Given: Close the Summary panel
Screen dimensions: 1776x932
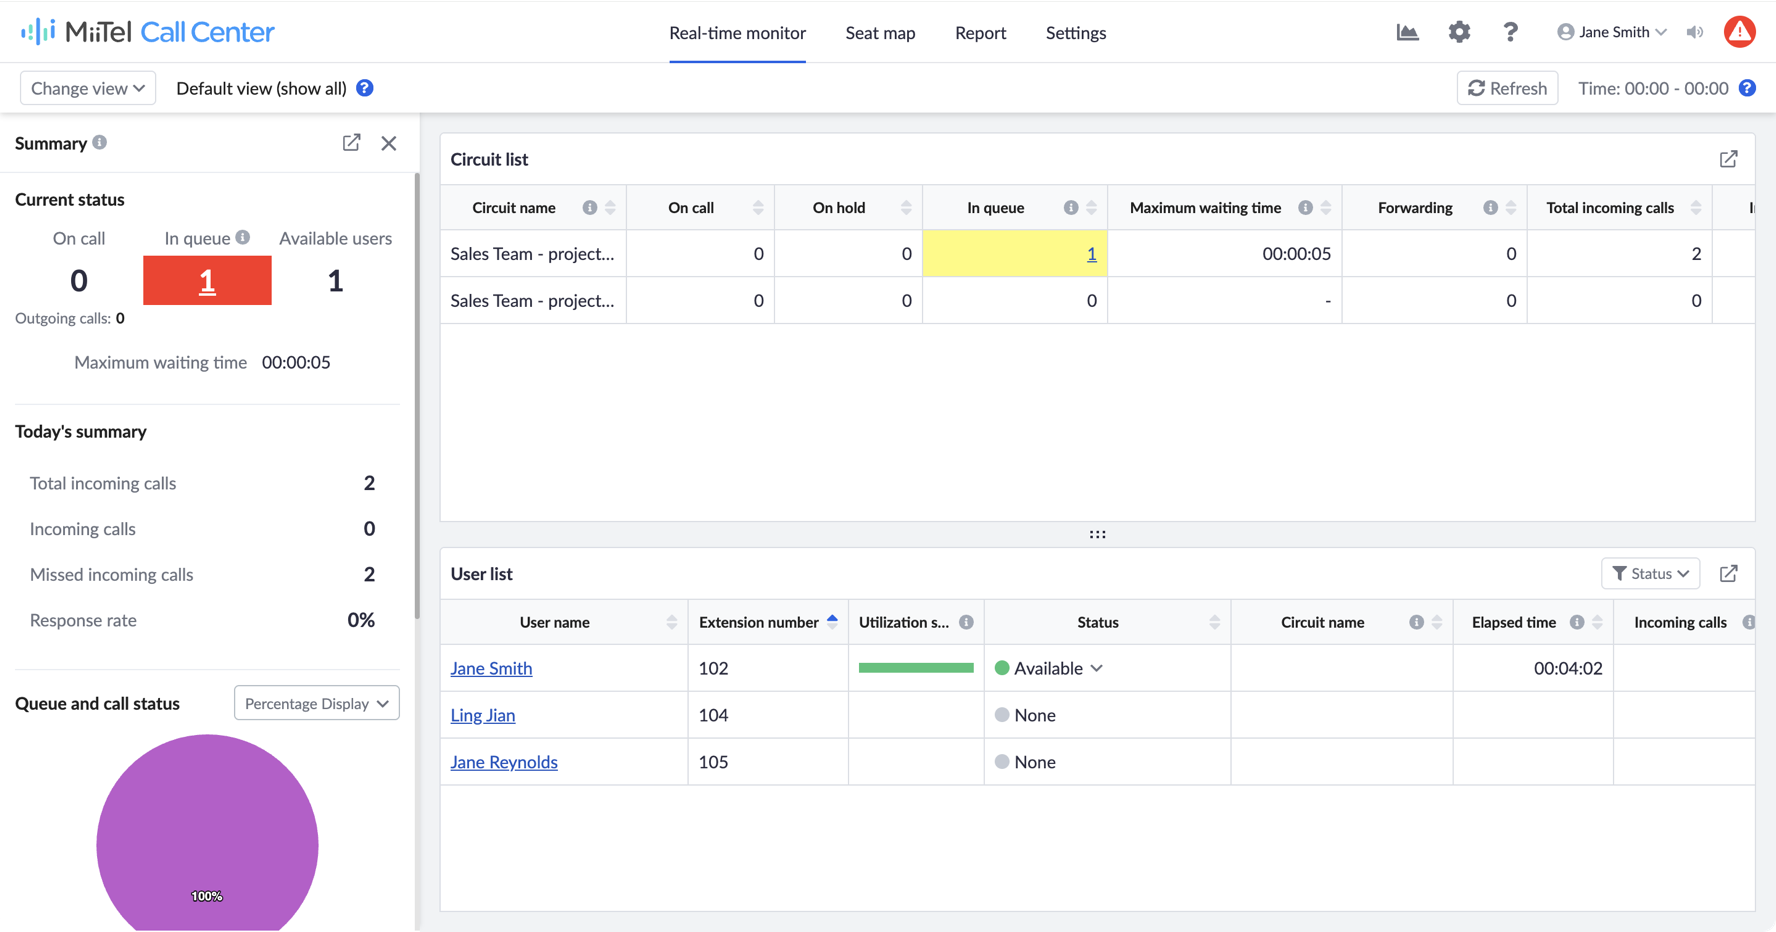Looking at the screenshot, I should [x=389, y=143].
